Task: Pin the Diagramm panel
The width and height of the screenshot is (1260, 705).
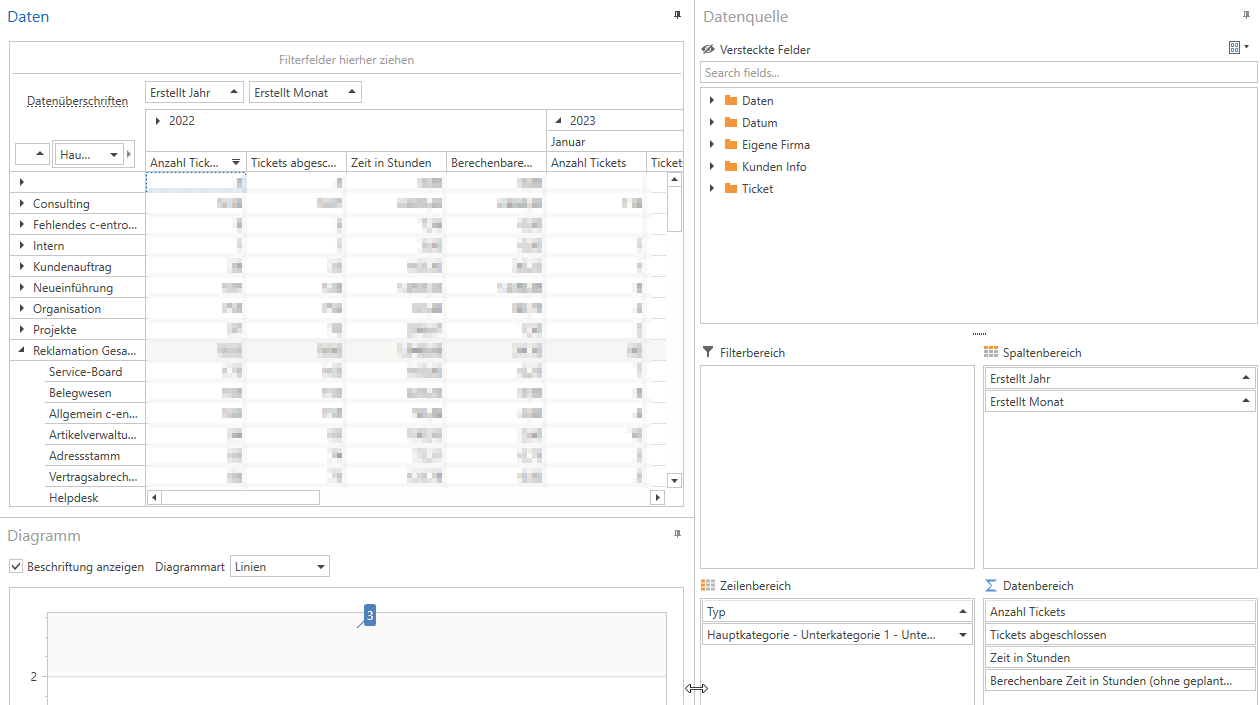Action: (677, 534)
